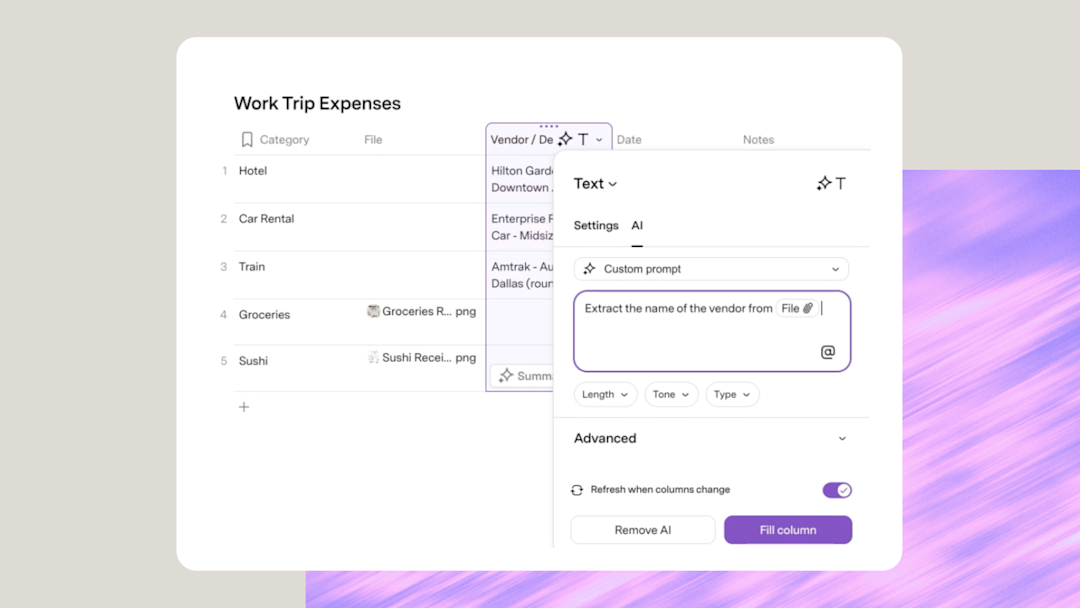Expand the Advanced section
Viewport: 1080px width, 608px height.
pos(711,439)
